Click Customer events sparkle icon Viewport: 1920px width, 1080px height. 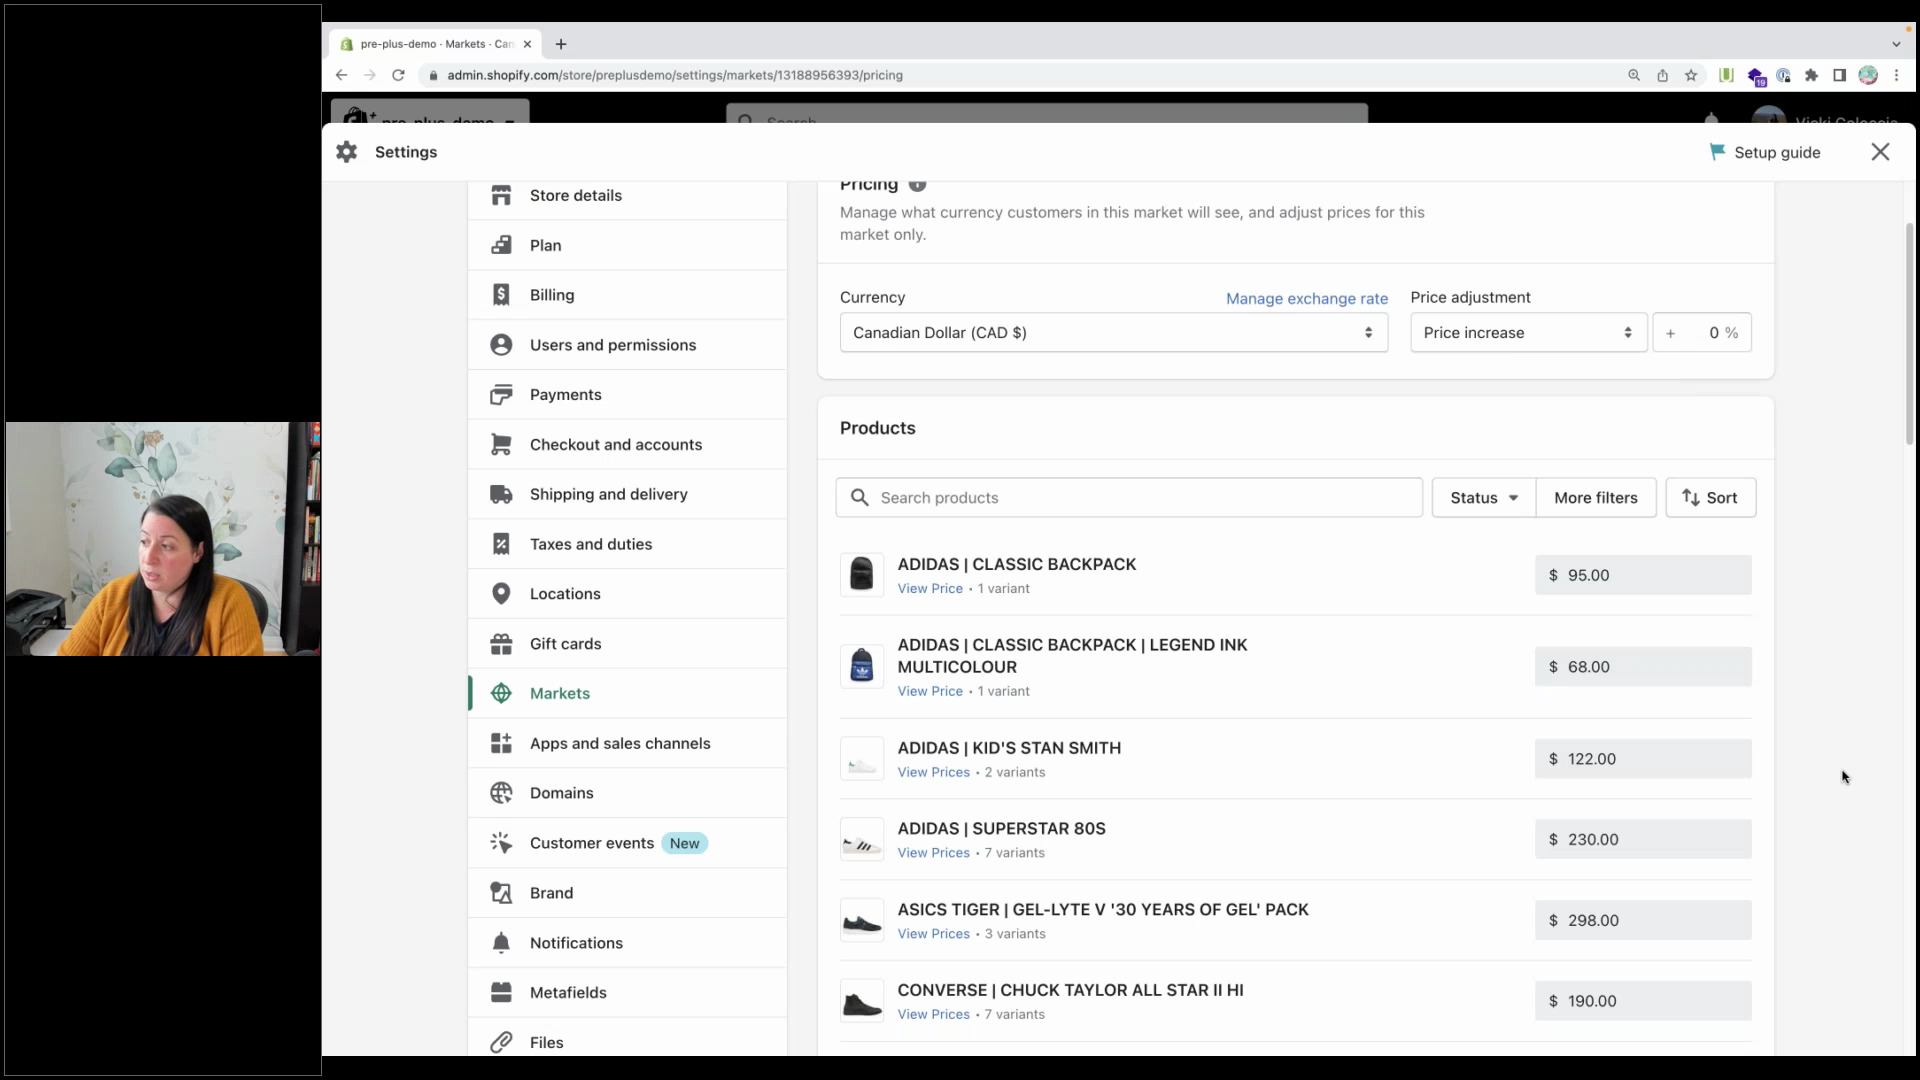click(x=501, y=843)
